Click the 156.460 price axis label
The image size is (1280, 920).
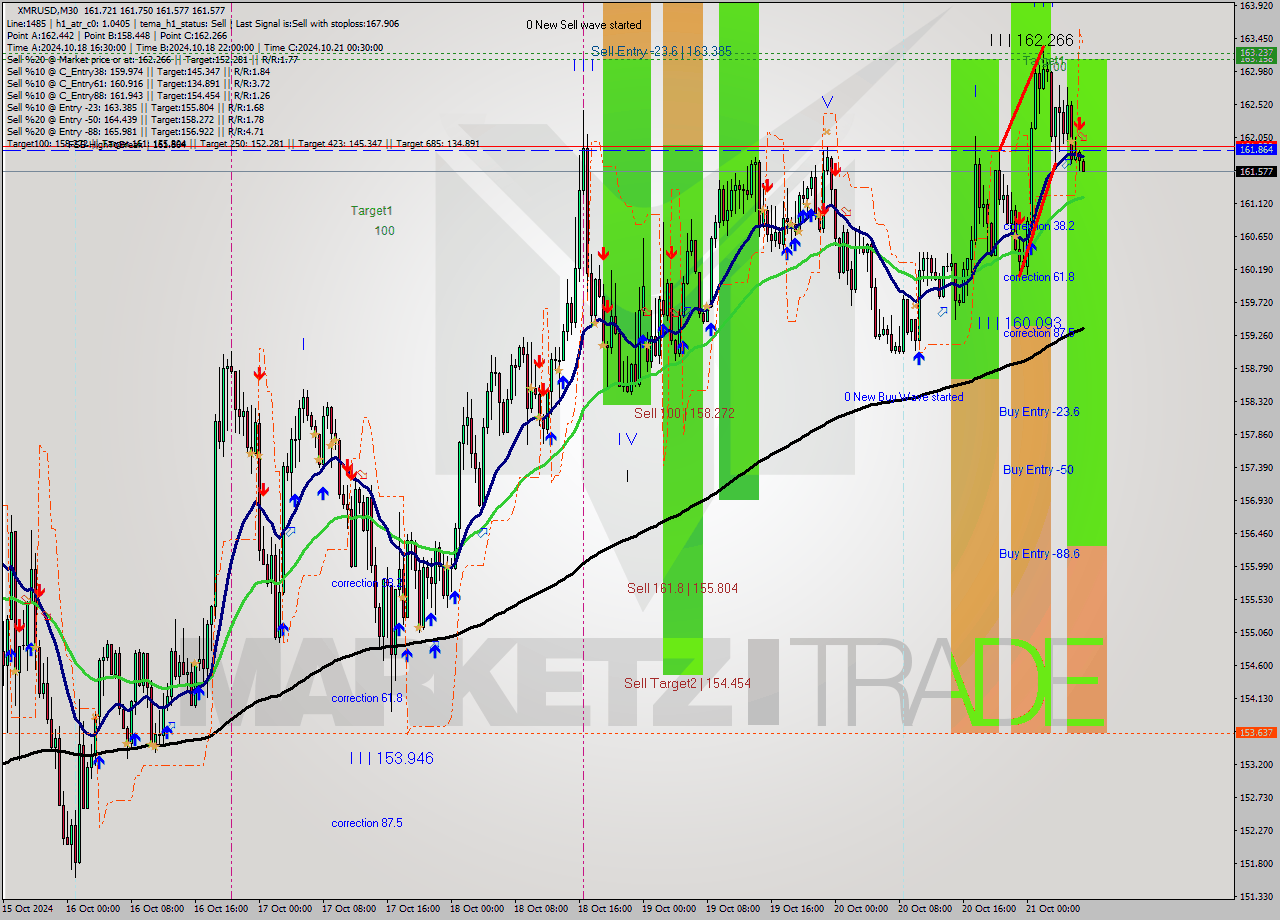pos(1256,534)
